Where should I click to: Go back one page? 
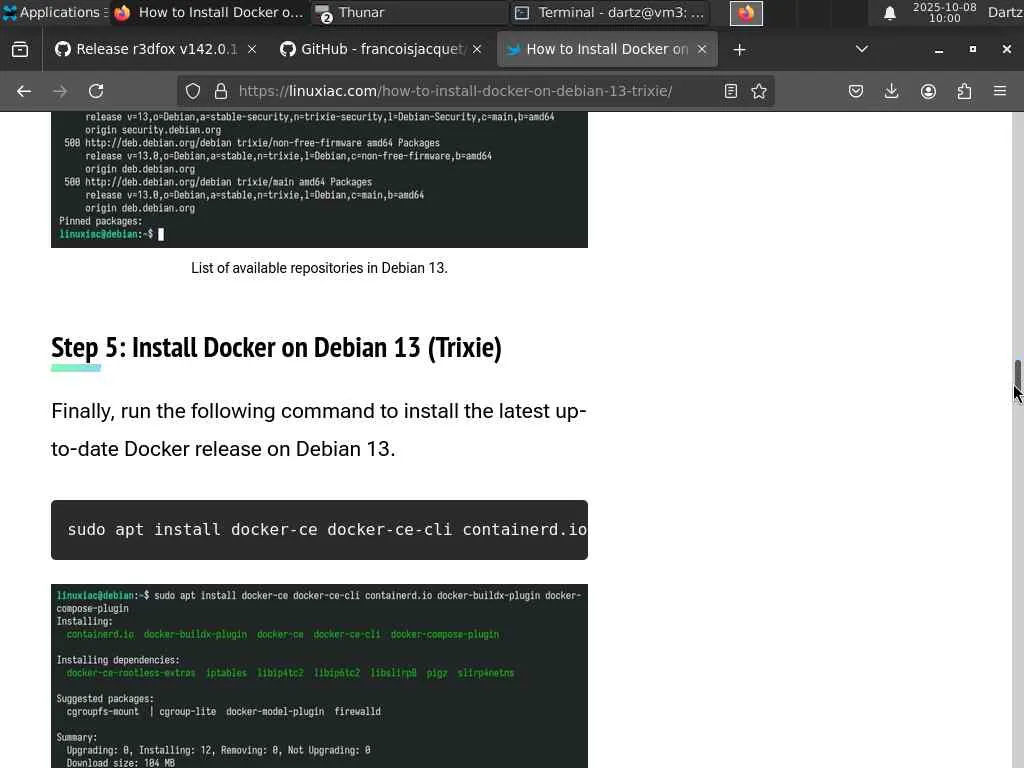pos(24,91)
